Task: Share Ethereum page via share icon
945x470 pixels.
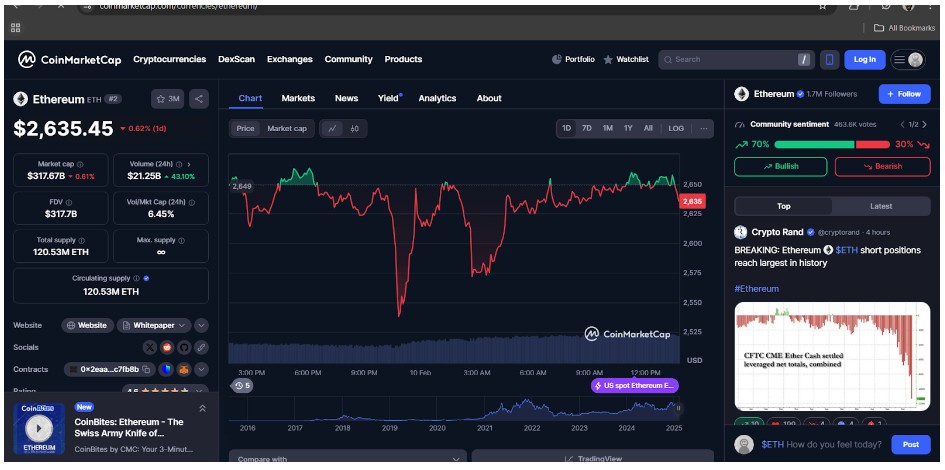Action: [199, 99]
